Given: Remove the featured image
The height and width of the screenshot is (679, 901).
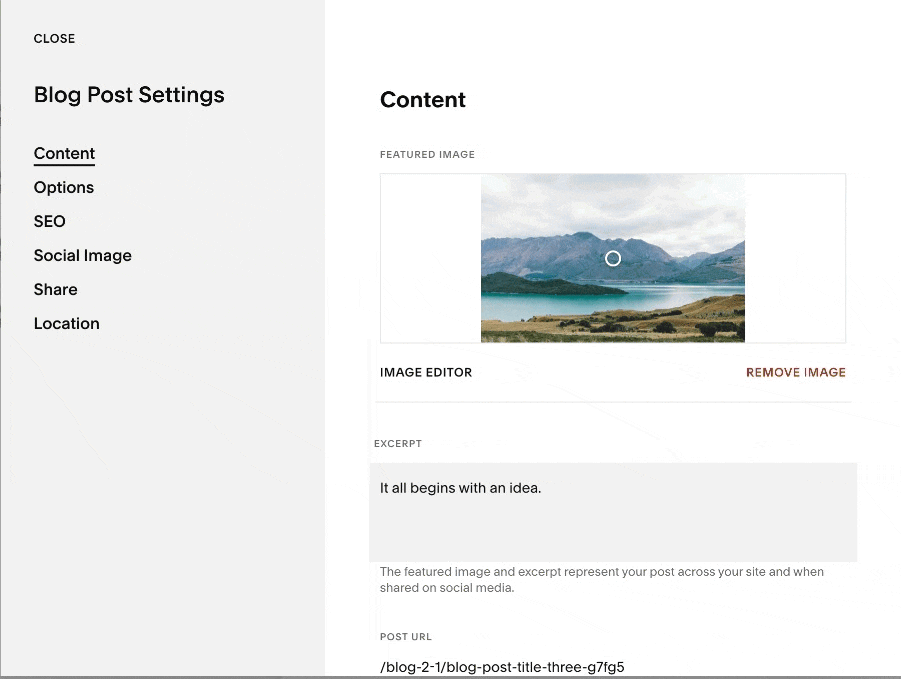Looking at the screenshot, I should tap(795, 372).
